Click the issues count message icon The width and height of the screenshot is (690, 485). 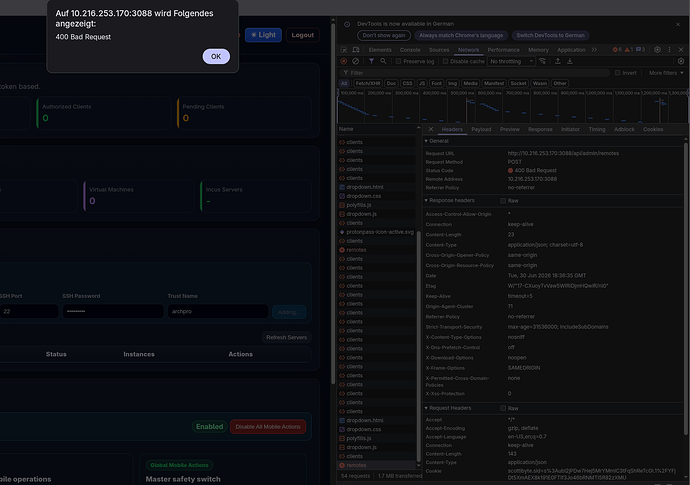(x=639, y=50)
